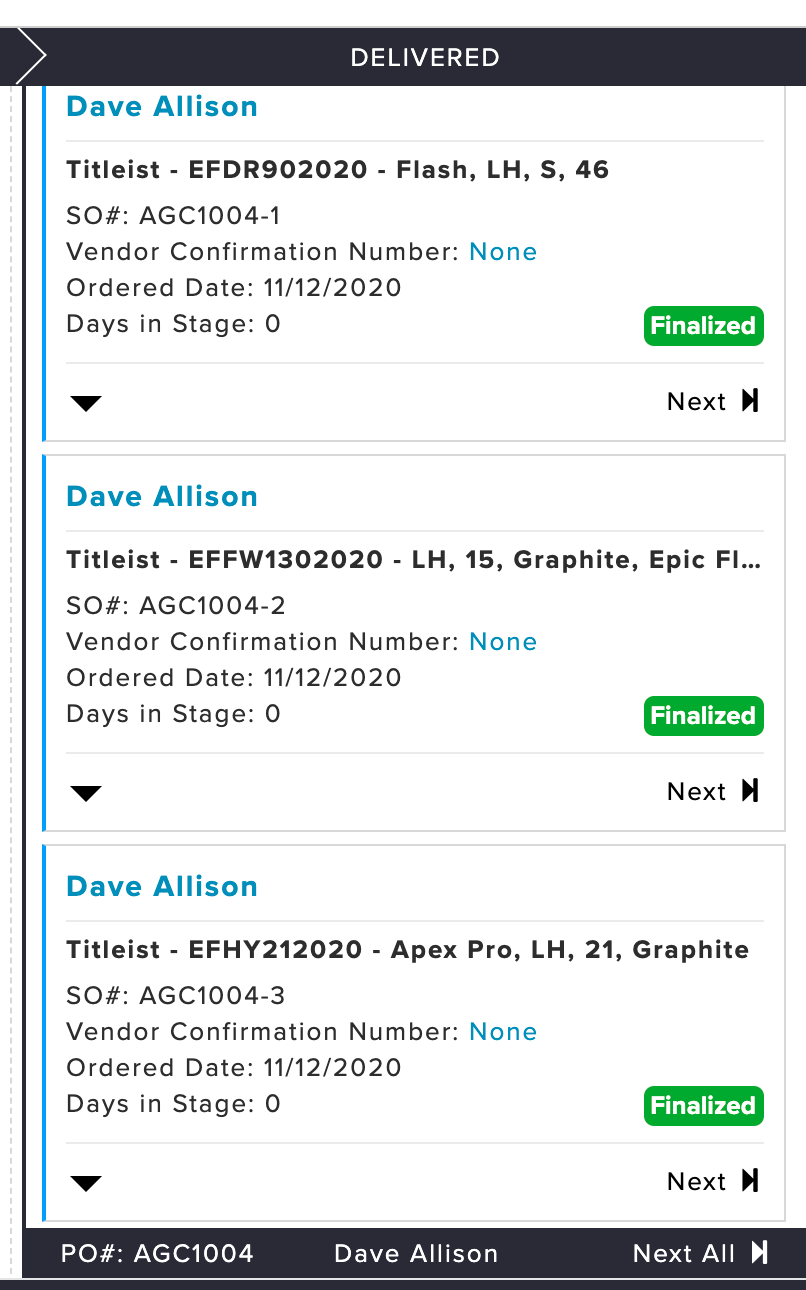Click the Next All skip icon in footer

[x=760, y=1253]
